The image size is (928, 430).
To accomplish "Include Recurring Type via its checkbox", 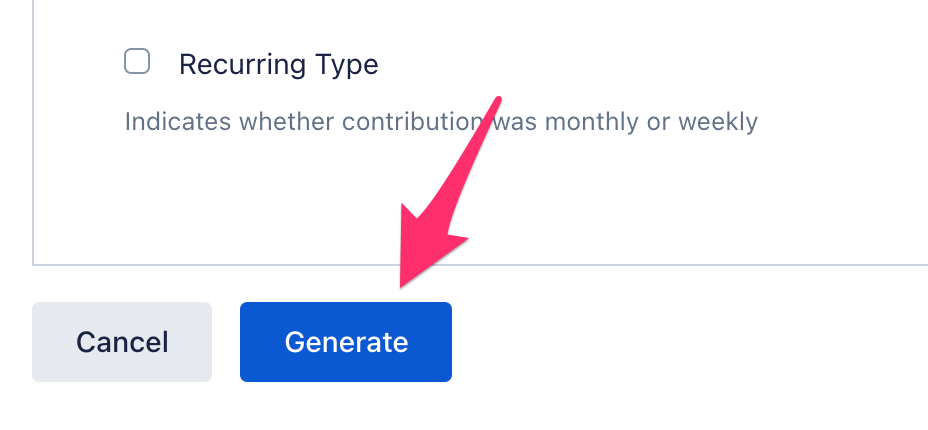I will 137,62.
